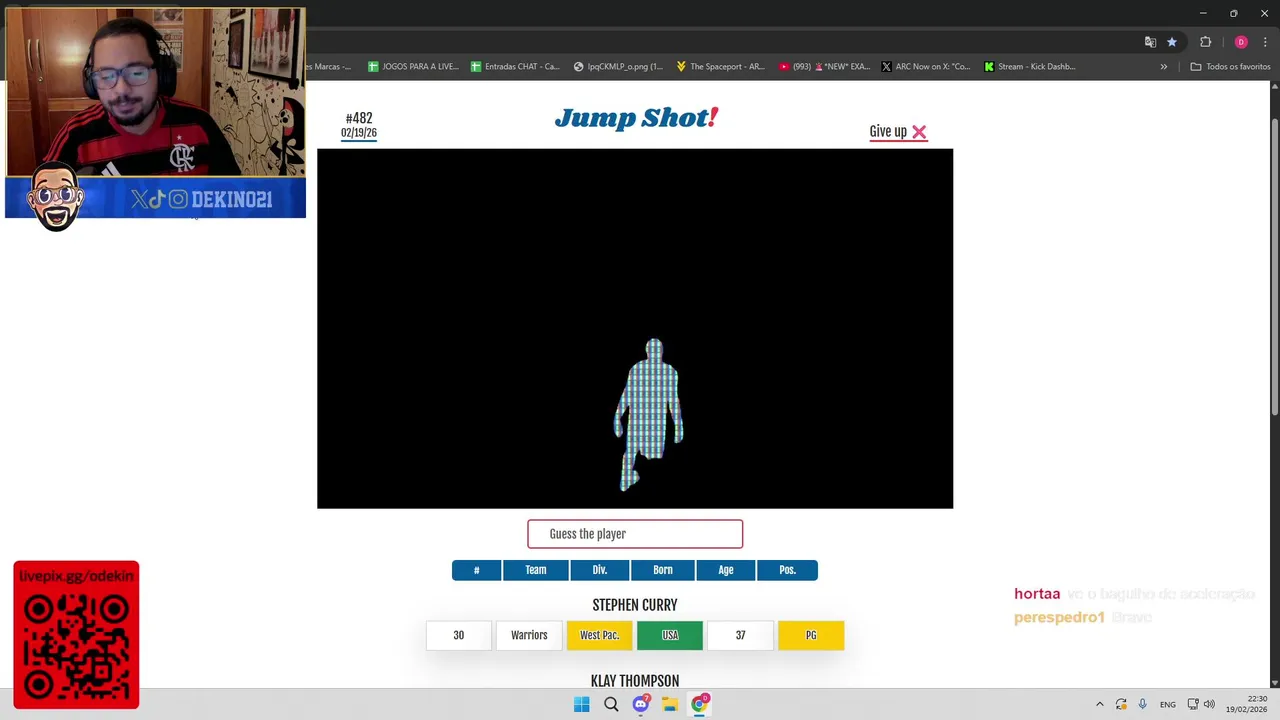Open the YouTube (993) NEW bookmark
1280x720 pixels.
(823, 67)
